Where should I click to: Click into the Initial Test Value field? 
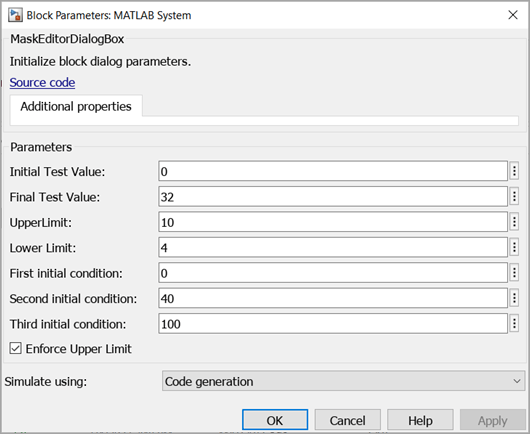333,171
